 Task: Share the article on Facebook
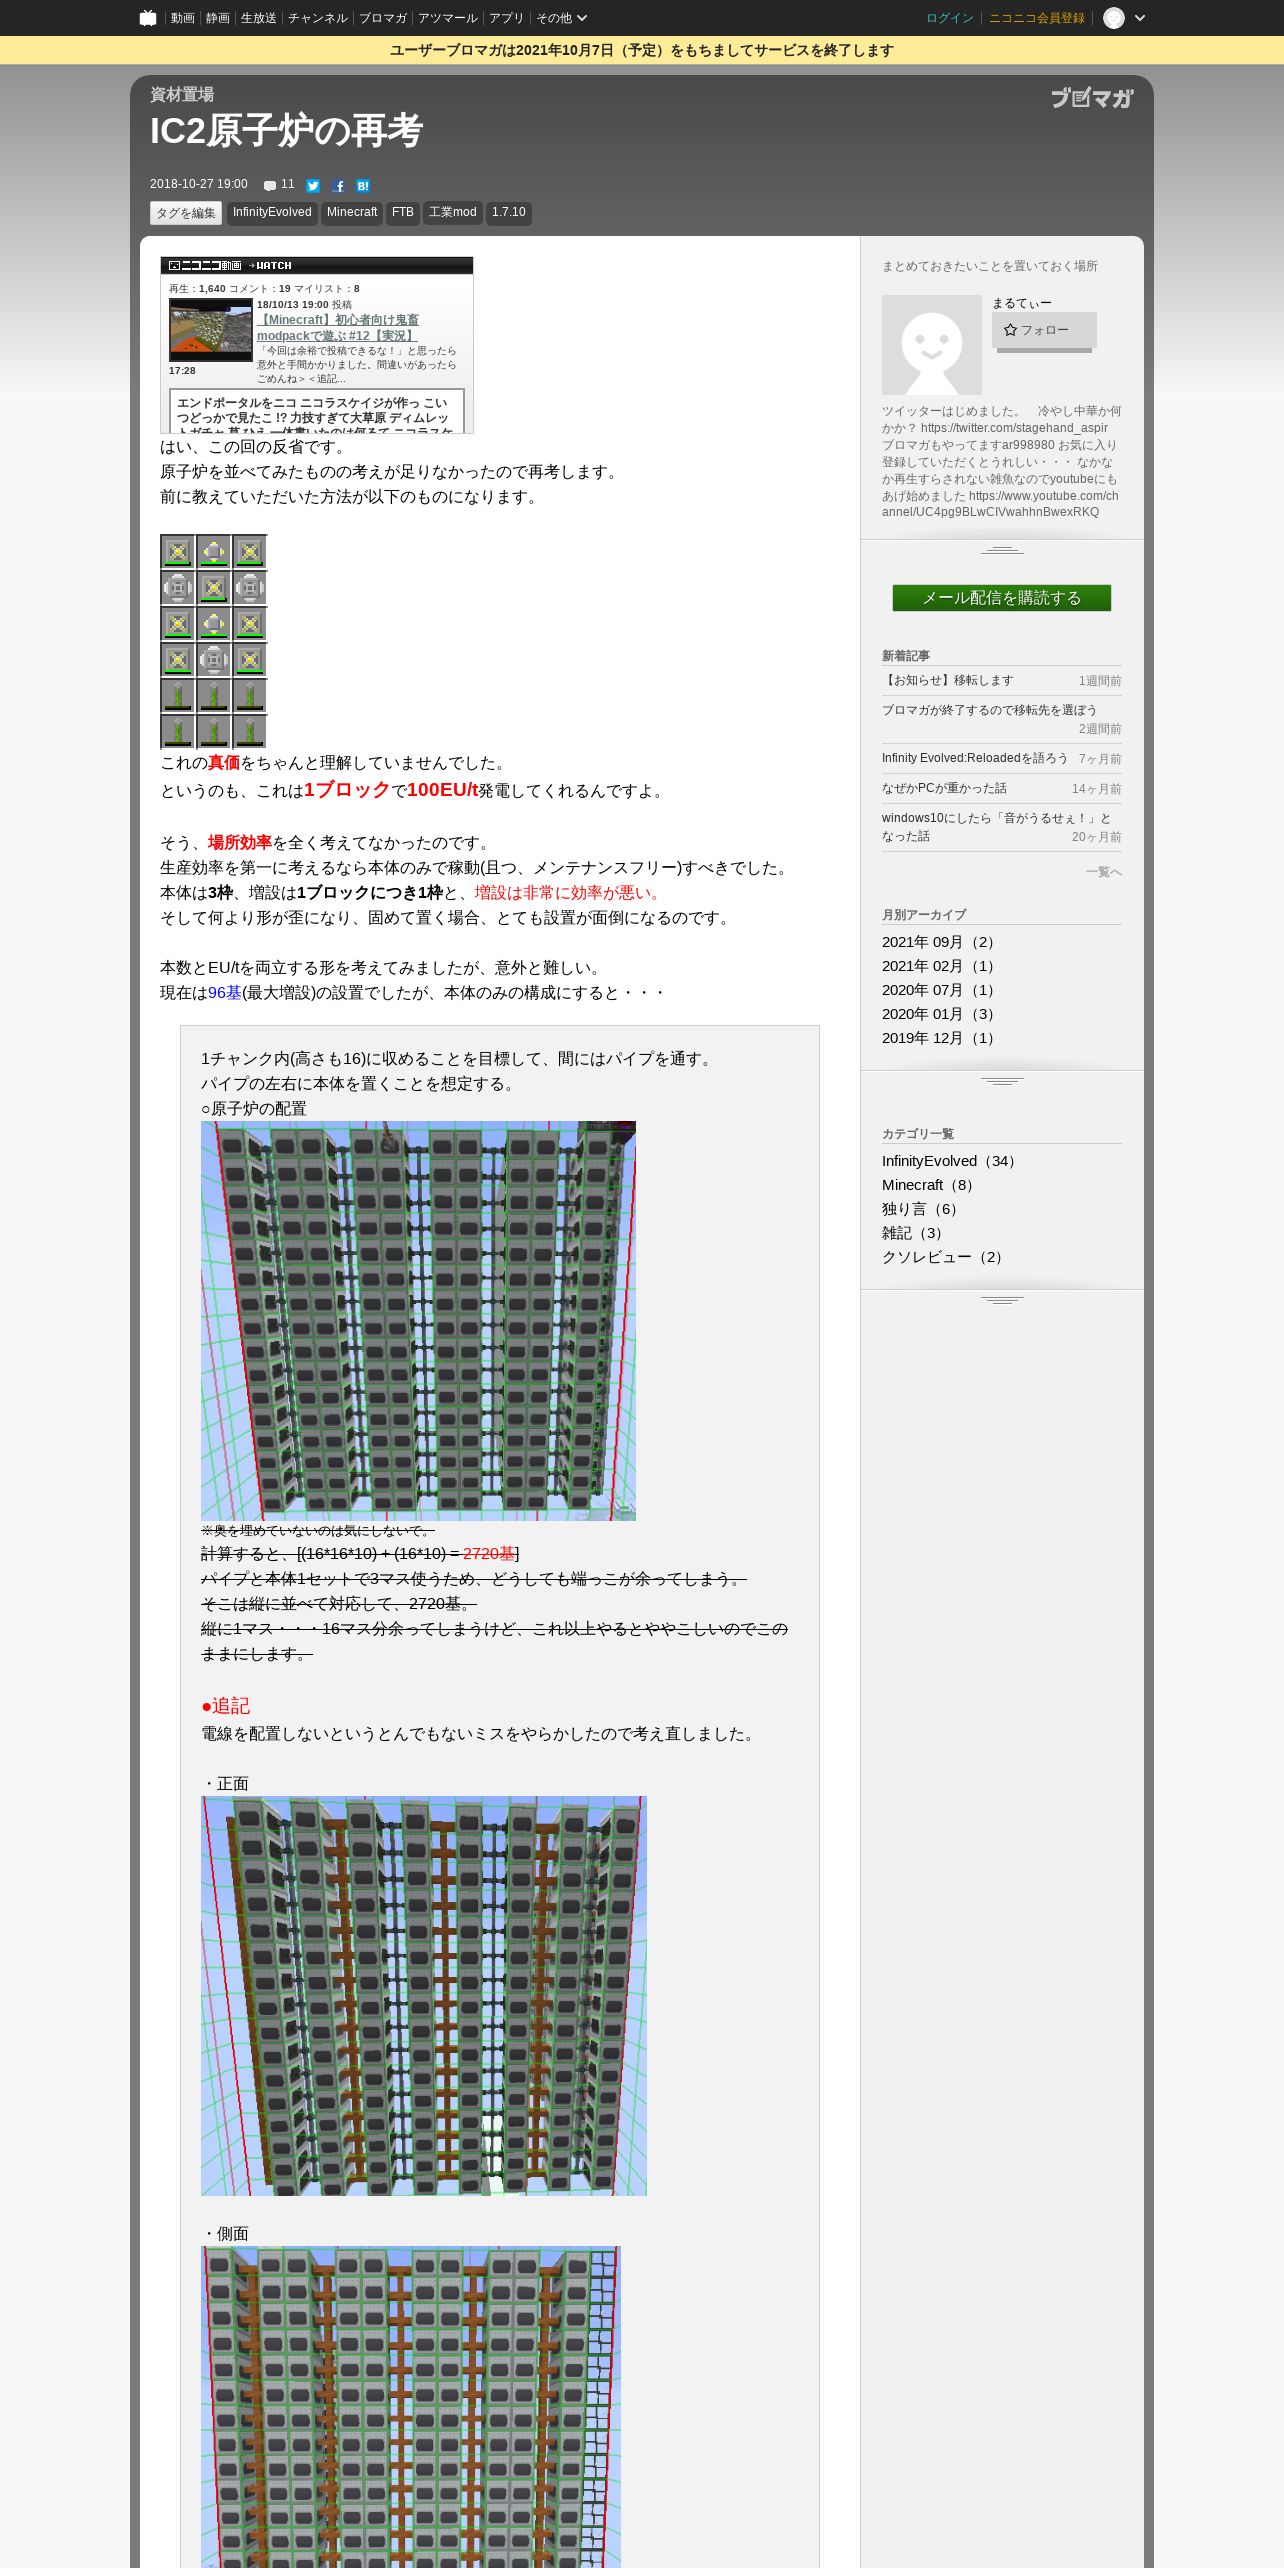click(338, 186)
